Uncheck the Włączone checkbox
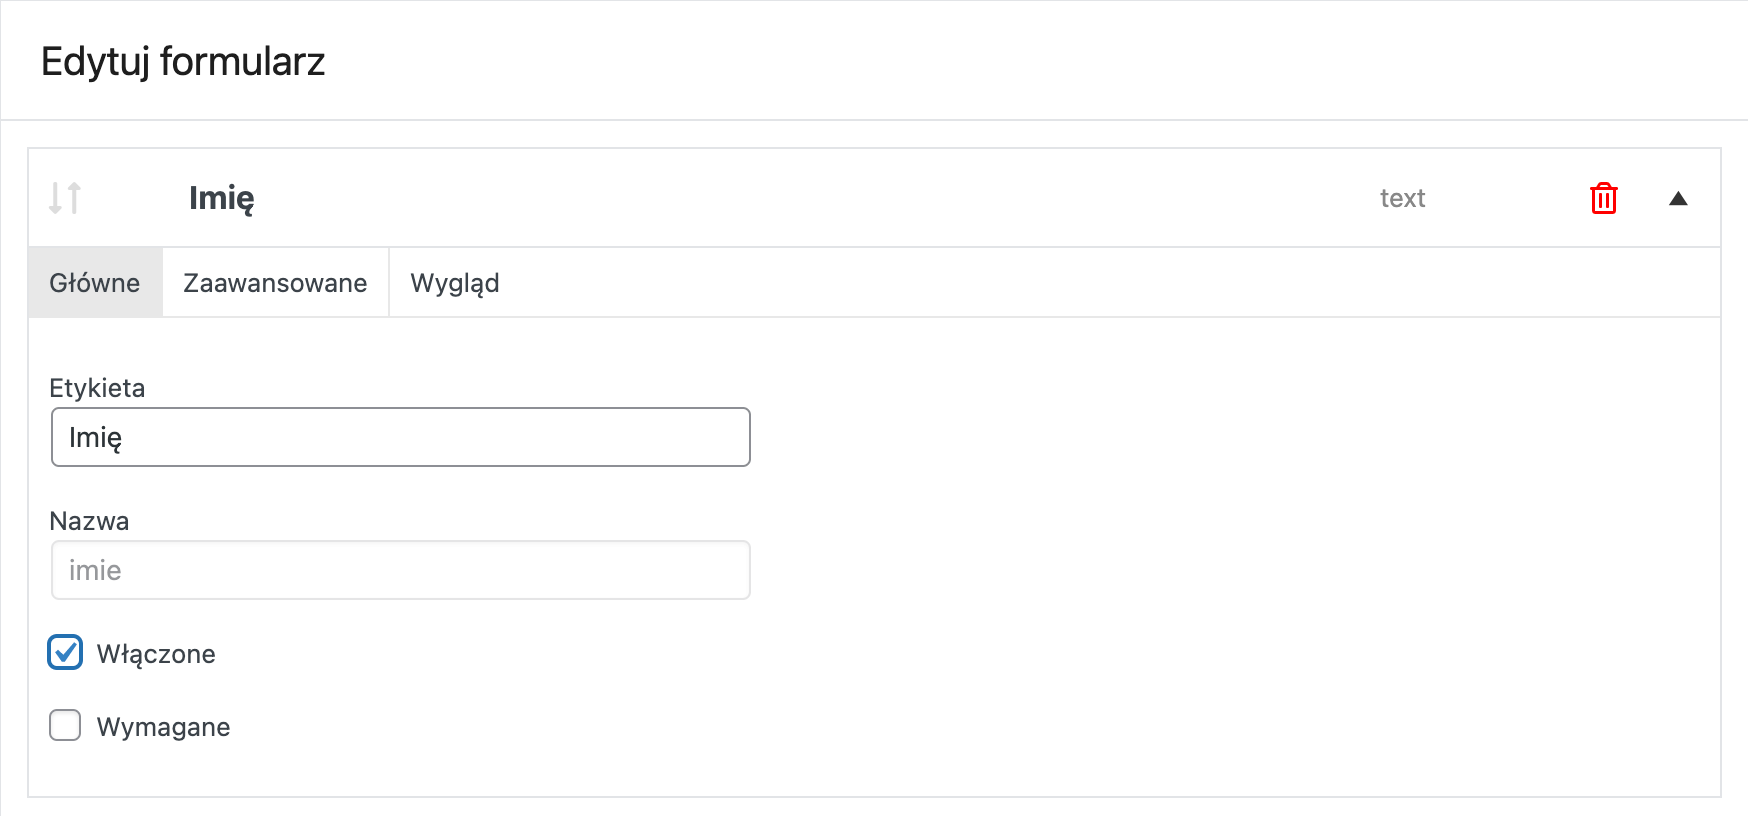Image resolution: width=1748 pixels, height=816 pixels. [65, 653]
